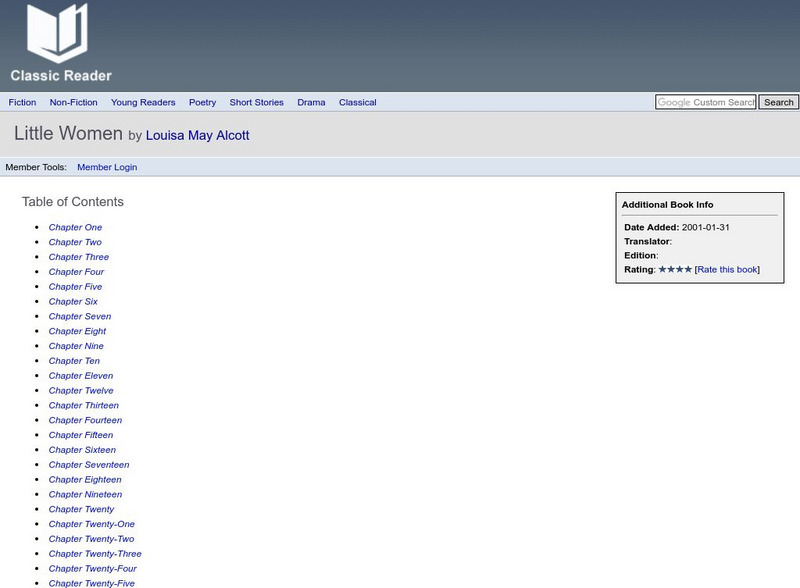Open Chapter Six

tap(73, 302)
